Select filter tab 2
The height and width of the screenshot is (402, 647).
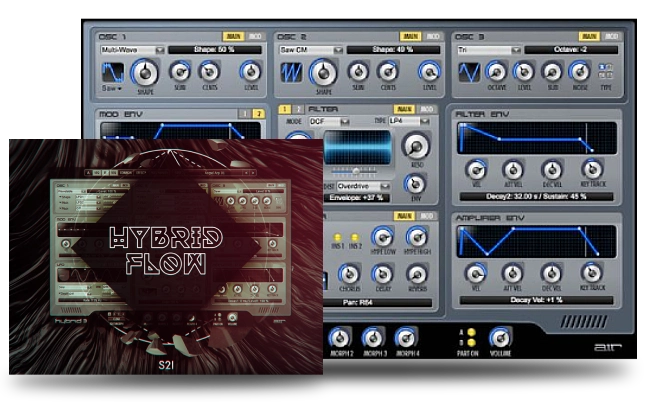pos(298,108)
